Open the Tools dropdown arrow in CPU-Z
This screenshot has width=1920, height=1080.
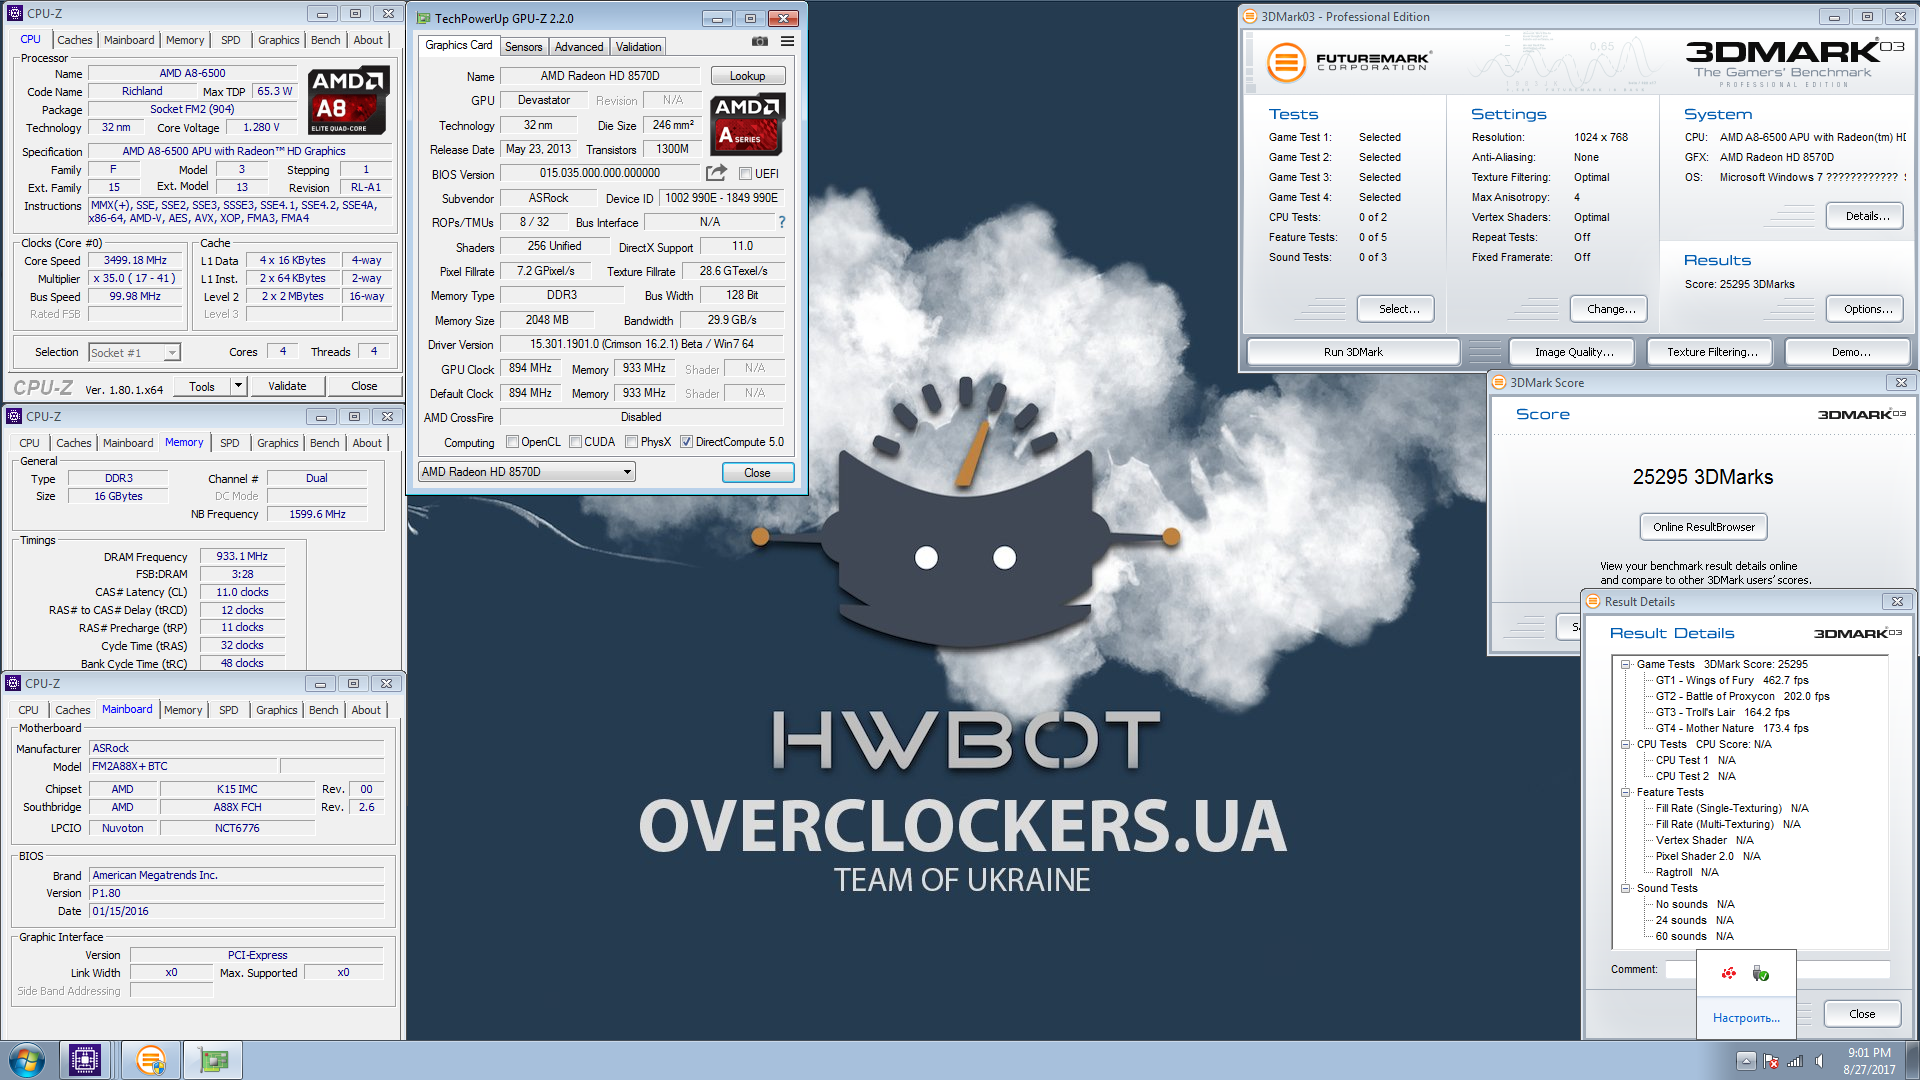pos(238,386)
